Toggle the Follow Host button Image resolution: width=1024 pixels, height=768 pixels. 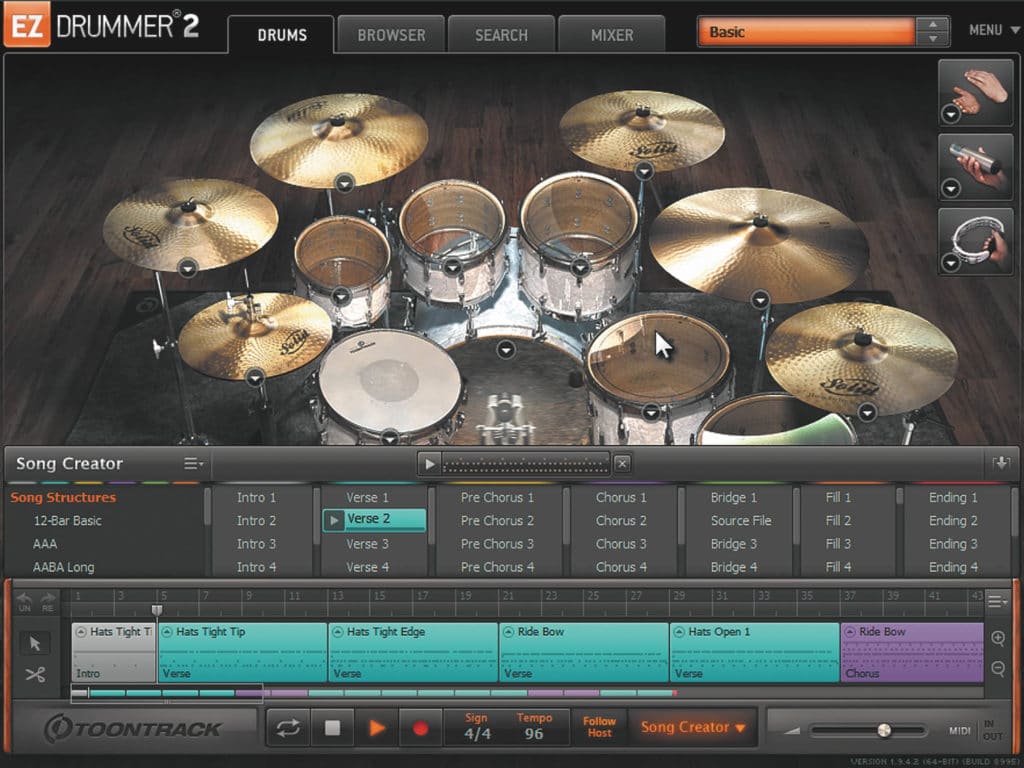point(599,727)
